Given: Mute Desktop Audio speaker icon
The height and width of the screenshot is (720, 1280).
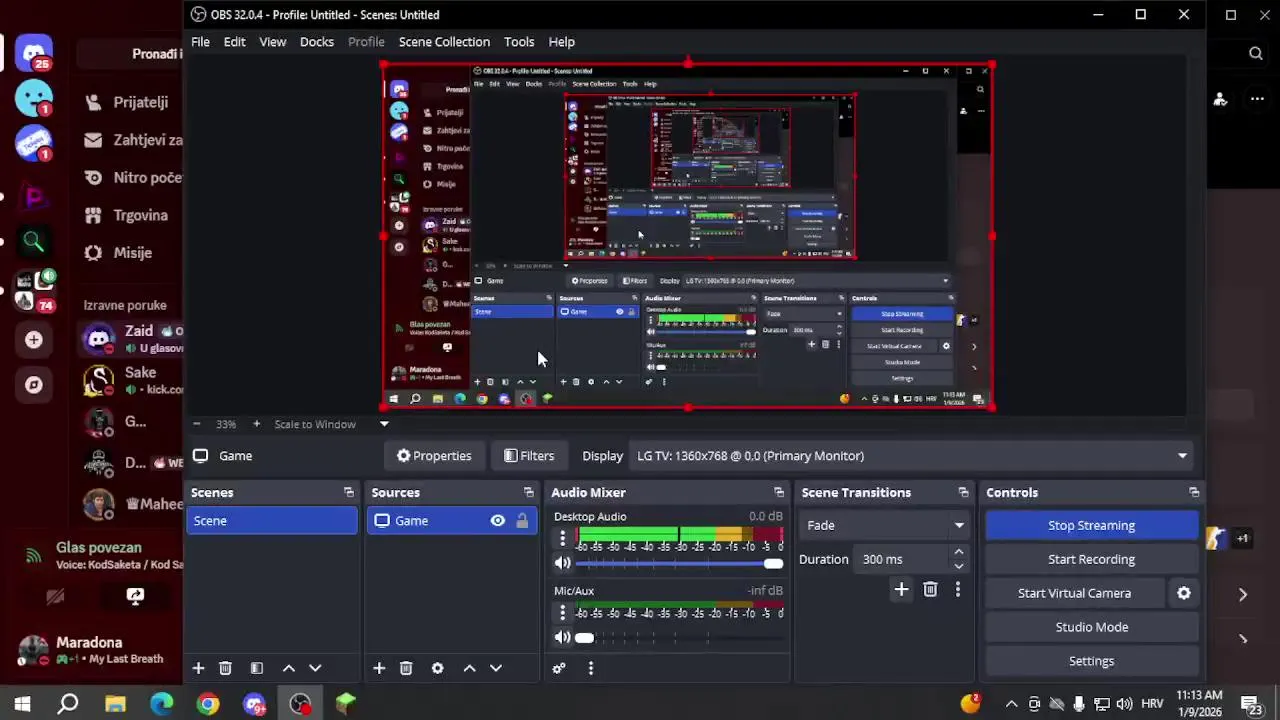Looking at the screenshot, I should click(562, 564).
